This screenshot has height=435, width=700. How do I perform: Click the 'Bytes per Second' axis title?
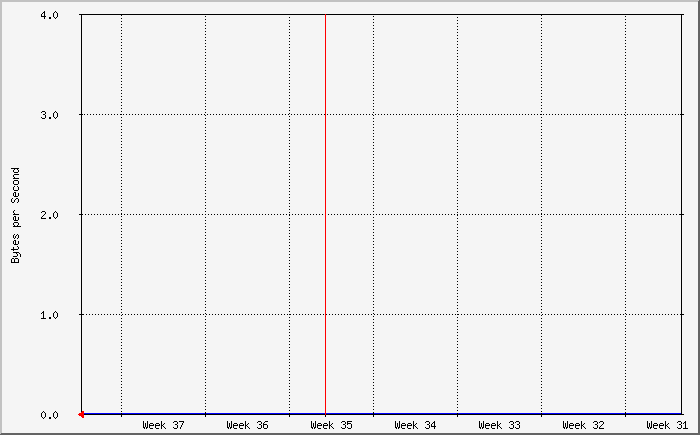coord(16,215)
